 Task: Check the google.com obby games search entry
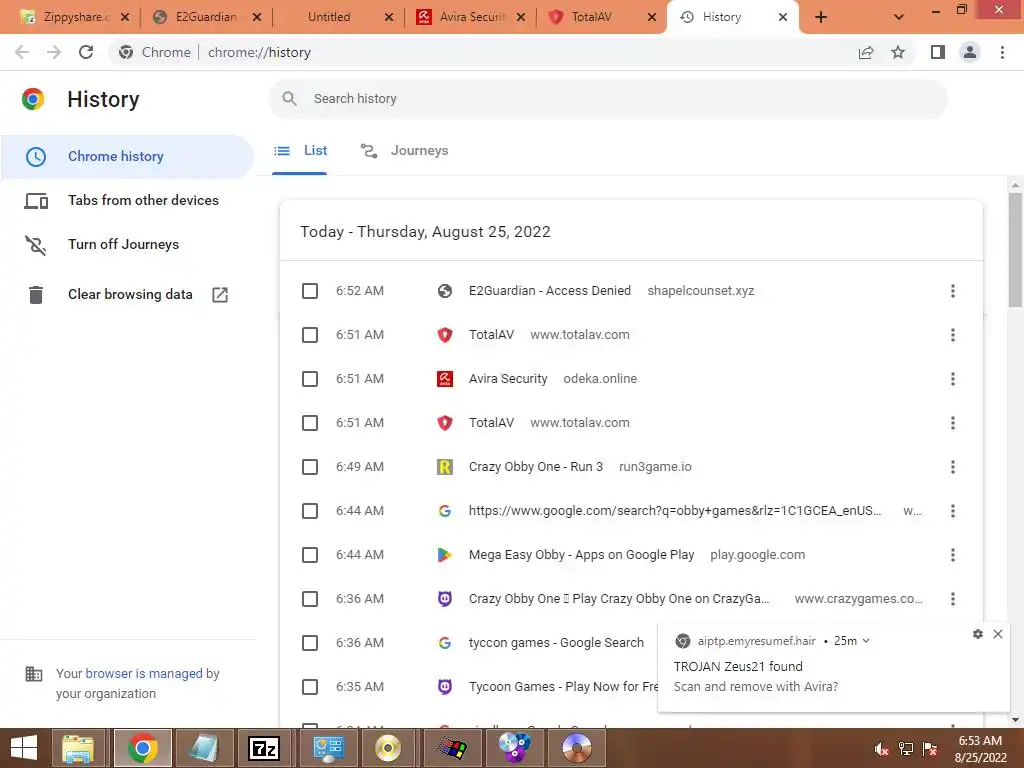click(x=310, y=511)
